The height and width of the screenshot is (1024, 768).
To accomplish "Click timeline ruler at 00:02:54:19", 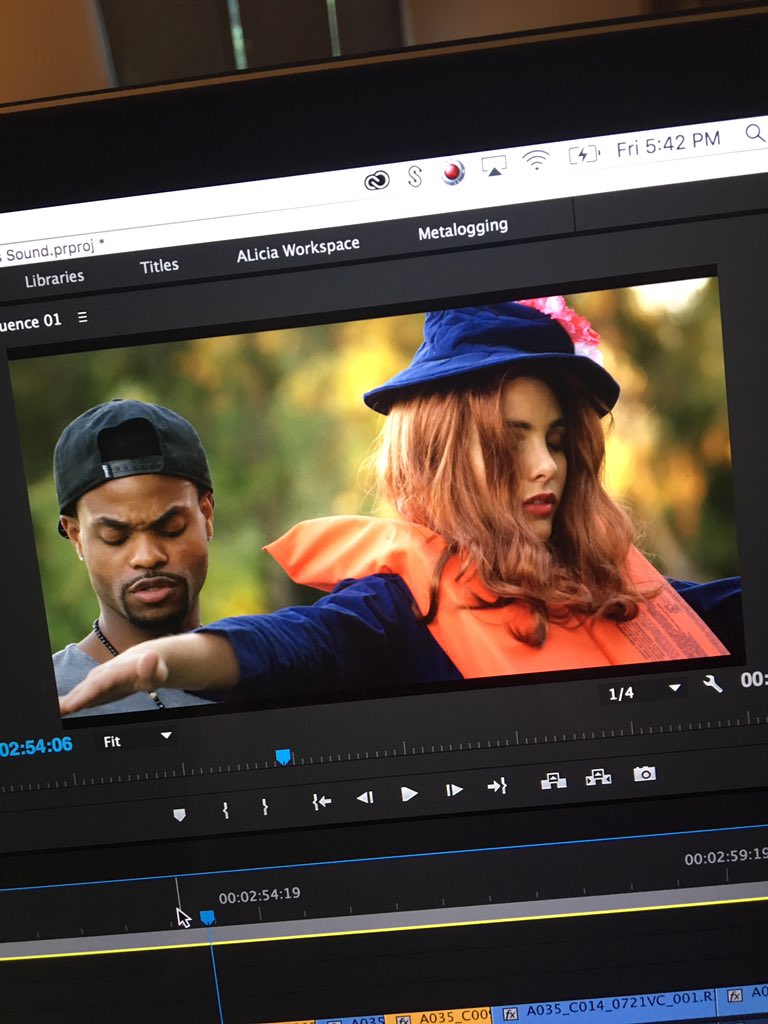I will pyautogui.click(x=259, y=895).
